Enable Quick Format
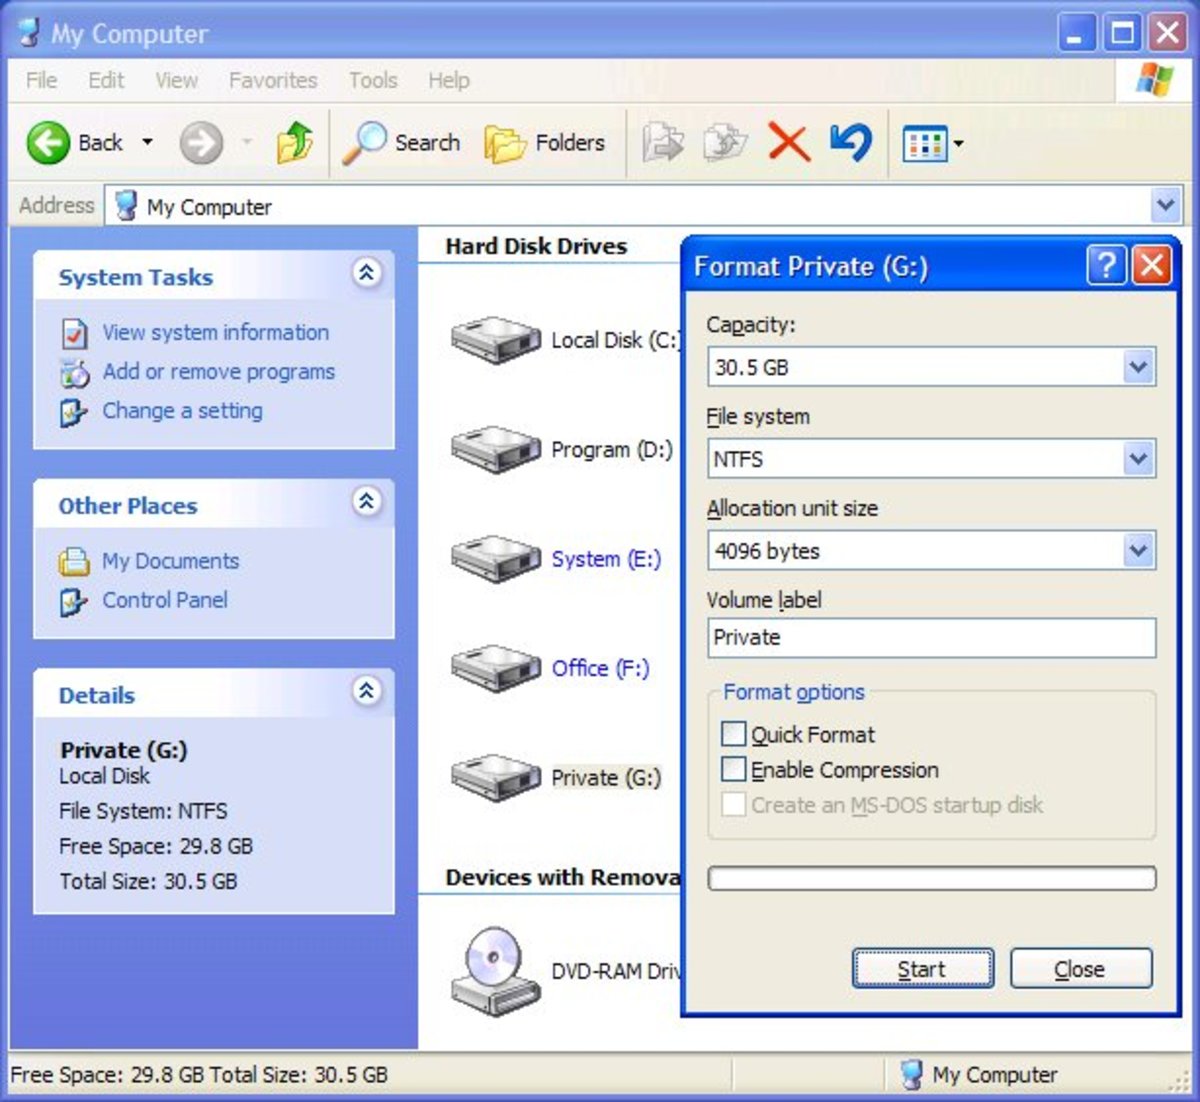Image resolution: width=1200 pixels, height=1102 pixels. tap(734, 733)
